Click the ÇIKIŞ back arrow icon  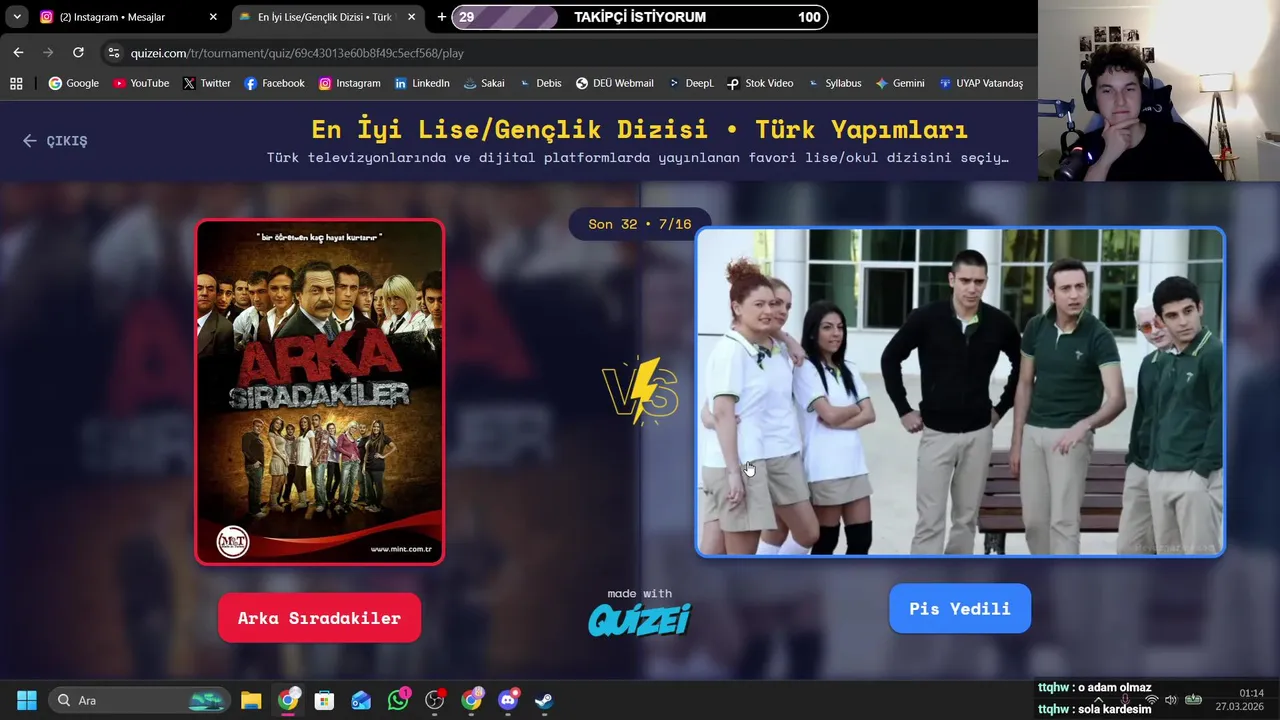[29, 141]
